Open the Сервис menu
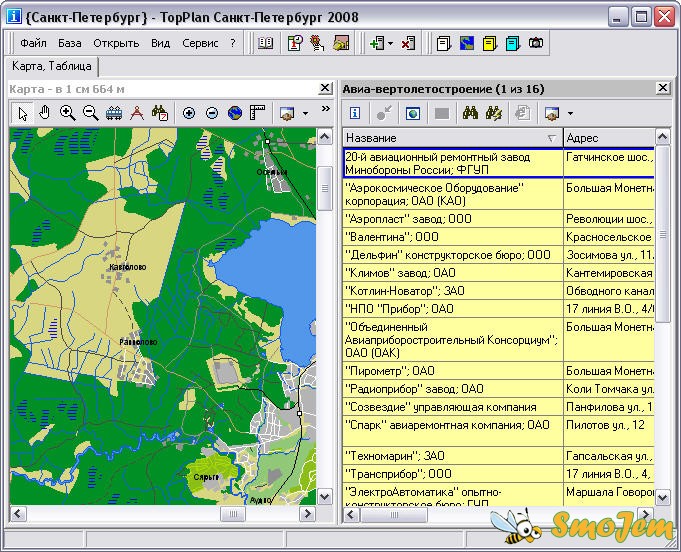The width and height of the screenshot is (681, 552). (200, 43)
